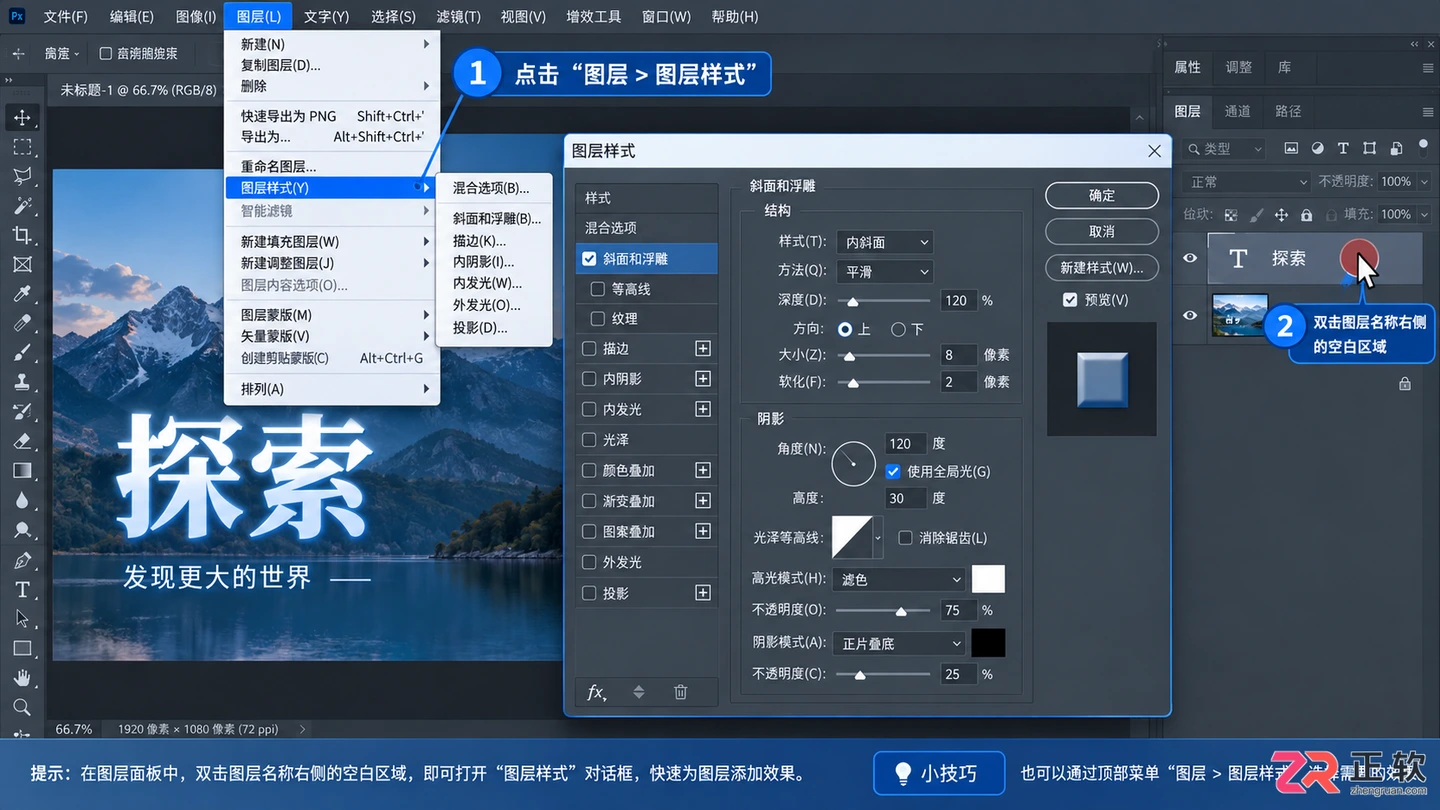Open the 类型 layer filter dropdown

[x=1224, y=148]
